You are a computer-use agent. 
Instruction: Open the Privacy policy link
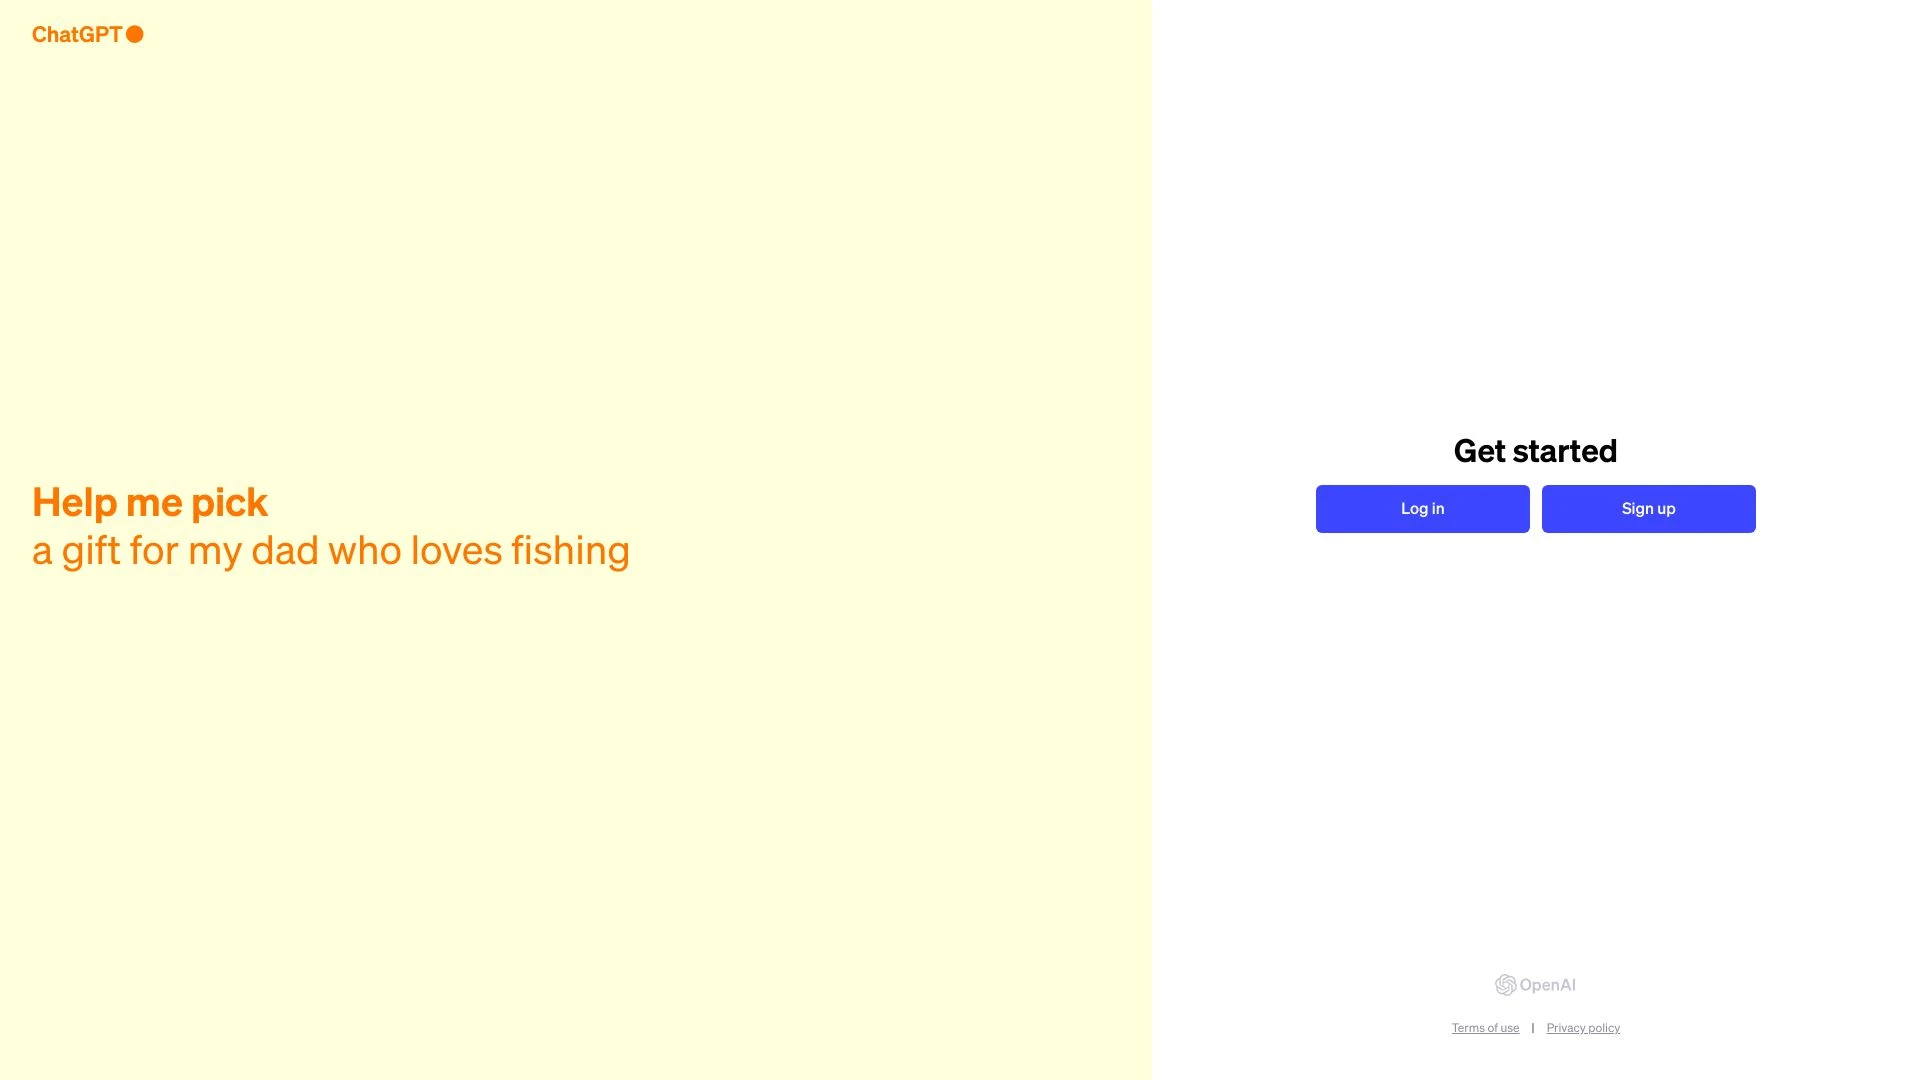(x=1582, y=1027)
